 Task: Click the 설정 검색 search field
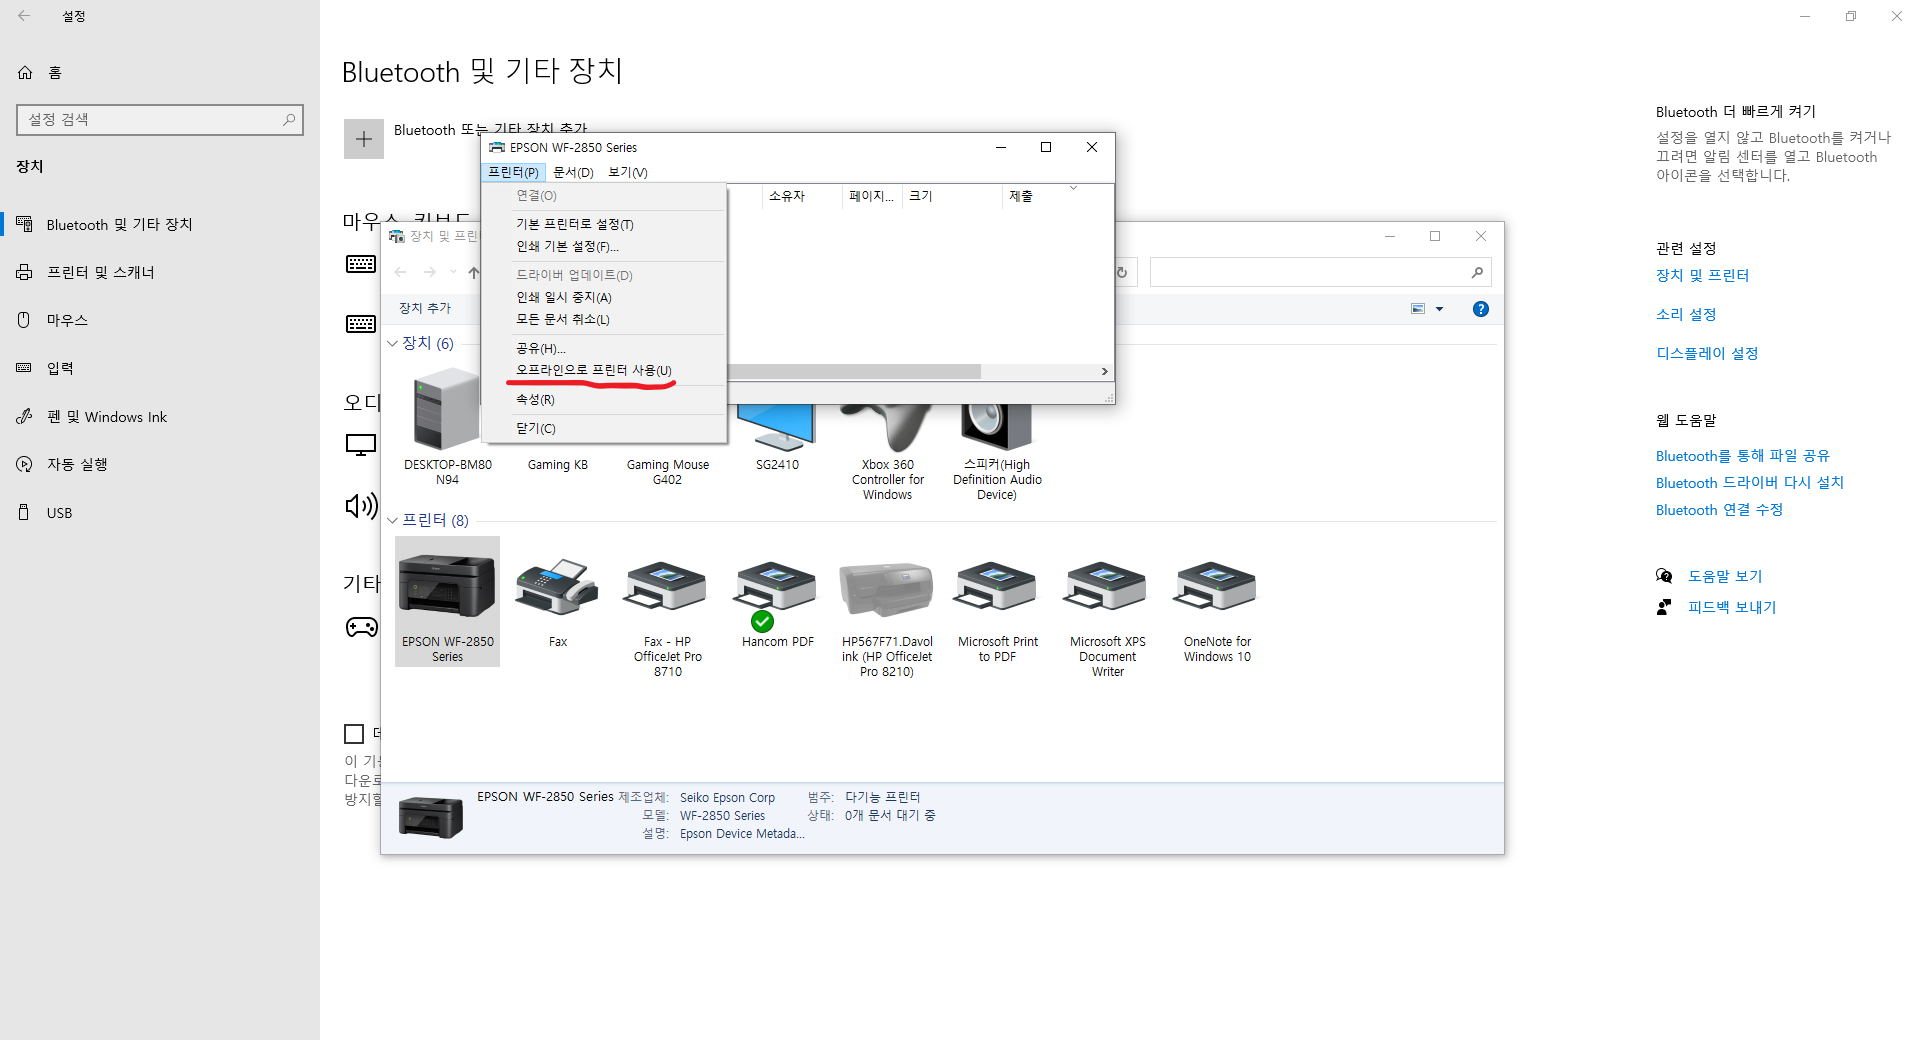pyautogui.click(x=160, y=120)
